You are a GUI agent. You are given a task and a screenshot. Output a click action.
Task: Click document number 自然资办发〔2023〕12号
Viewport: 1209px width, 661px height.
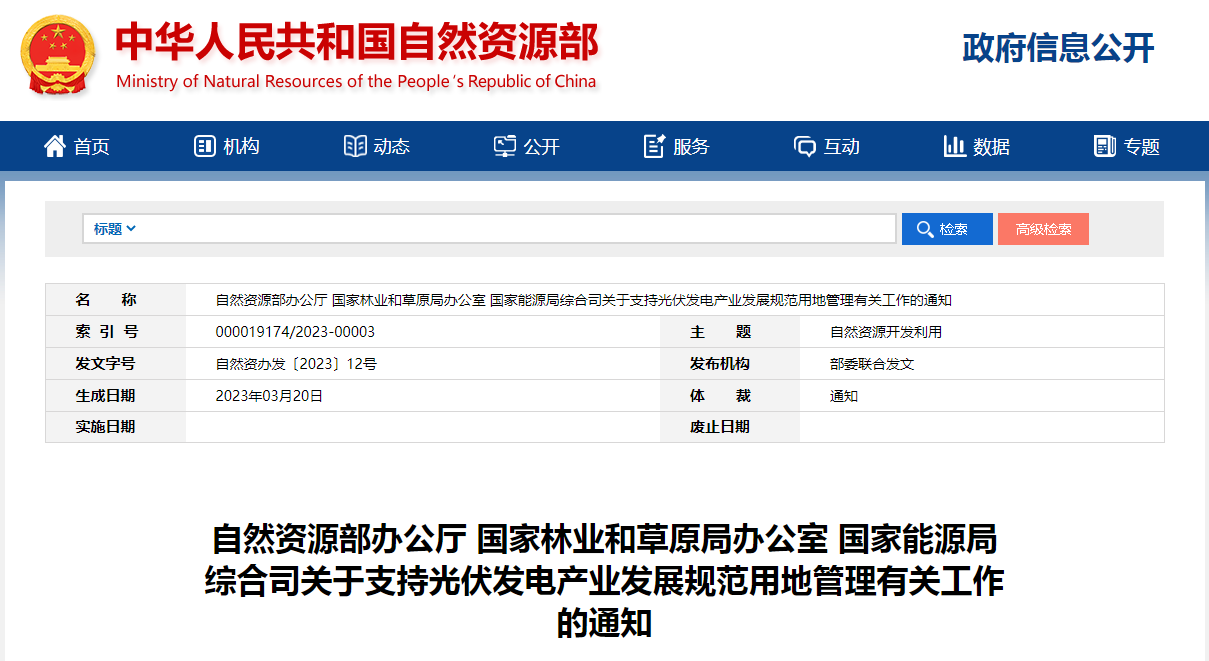click(296, 364)
